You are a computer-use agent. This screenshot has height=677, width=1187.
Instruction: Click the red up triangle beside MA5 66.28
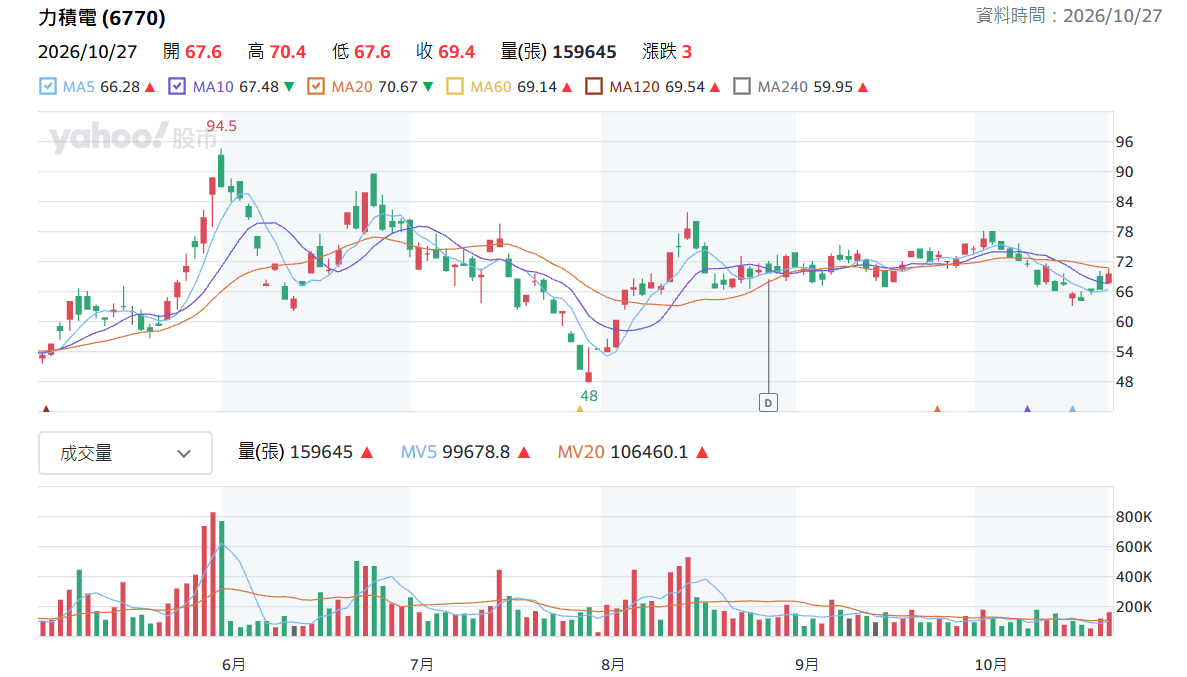tap(150, 87)
